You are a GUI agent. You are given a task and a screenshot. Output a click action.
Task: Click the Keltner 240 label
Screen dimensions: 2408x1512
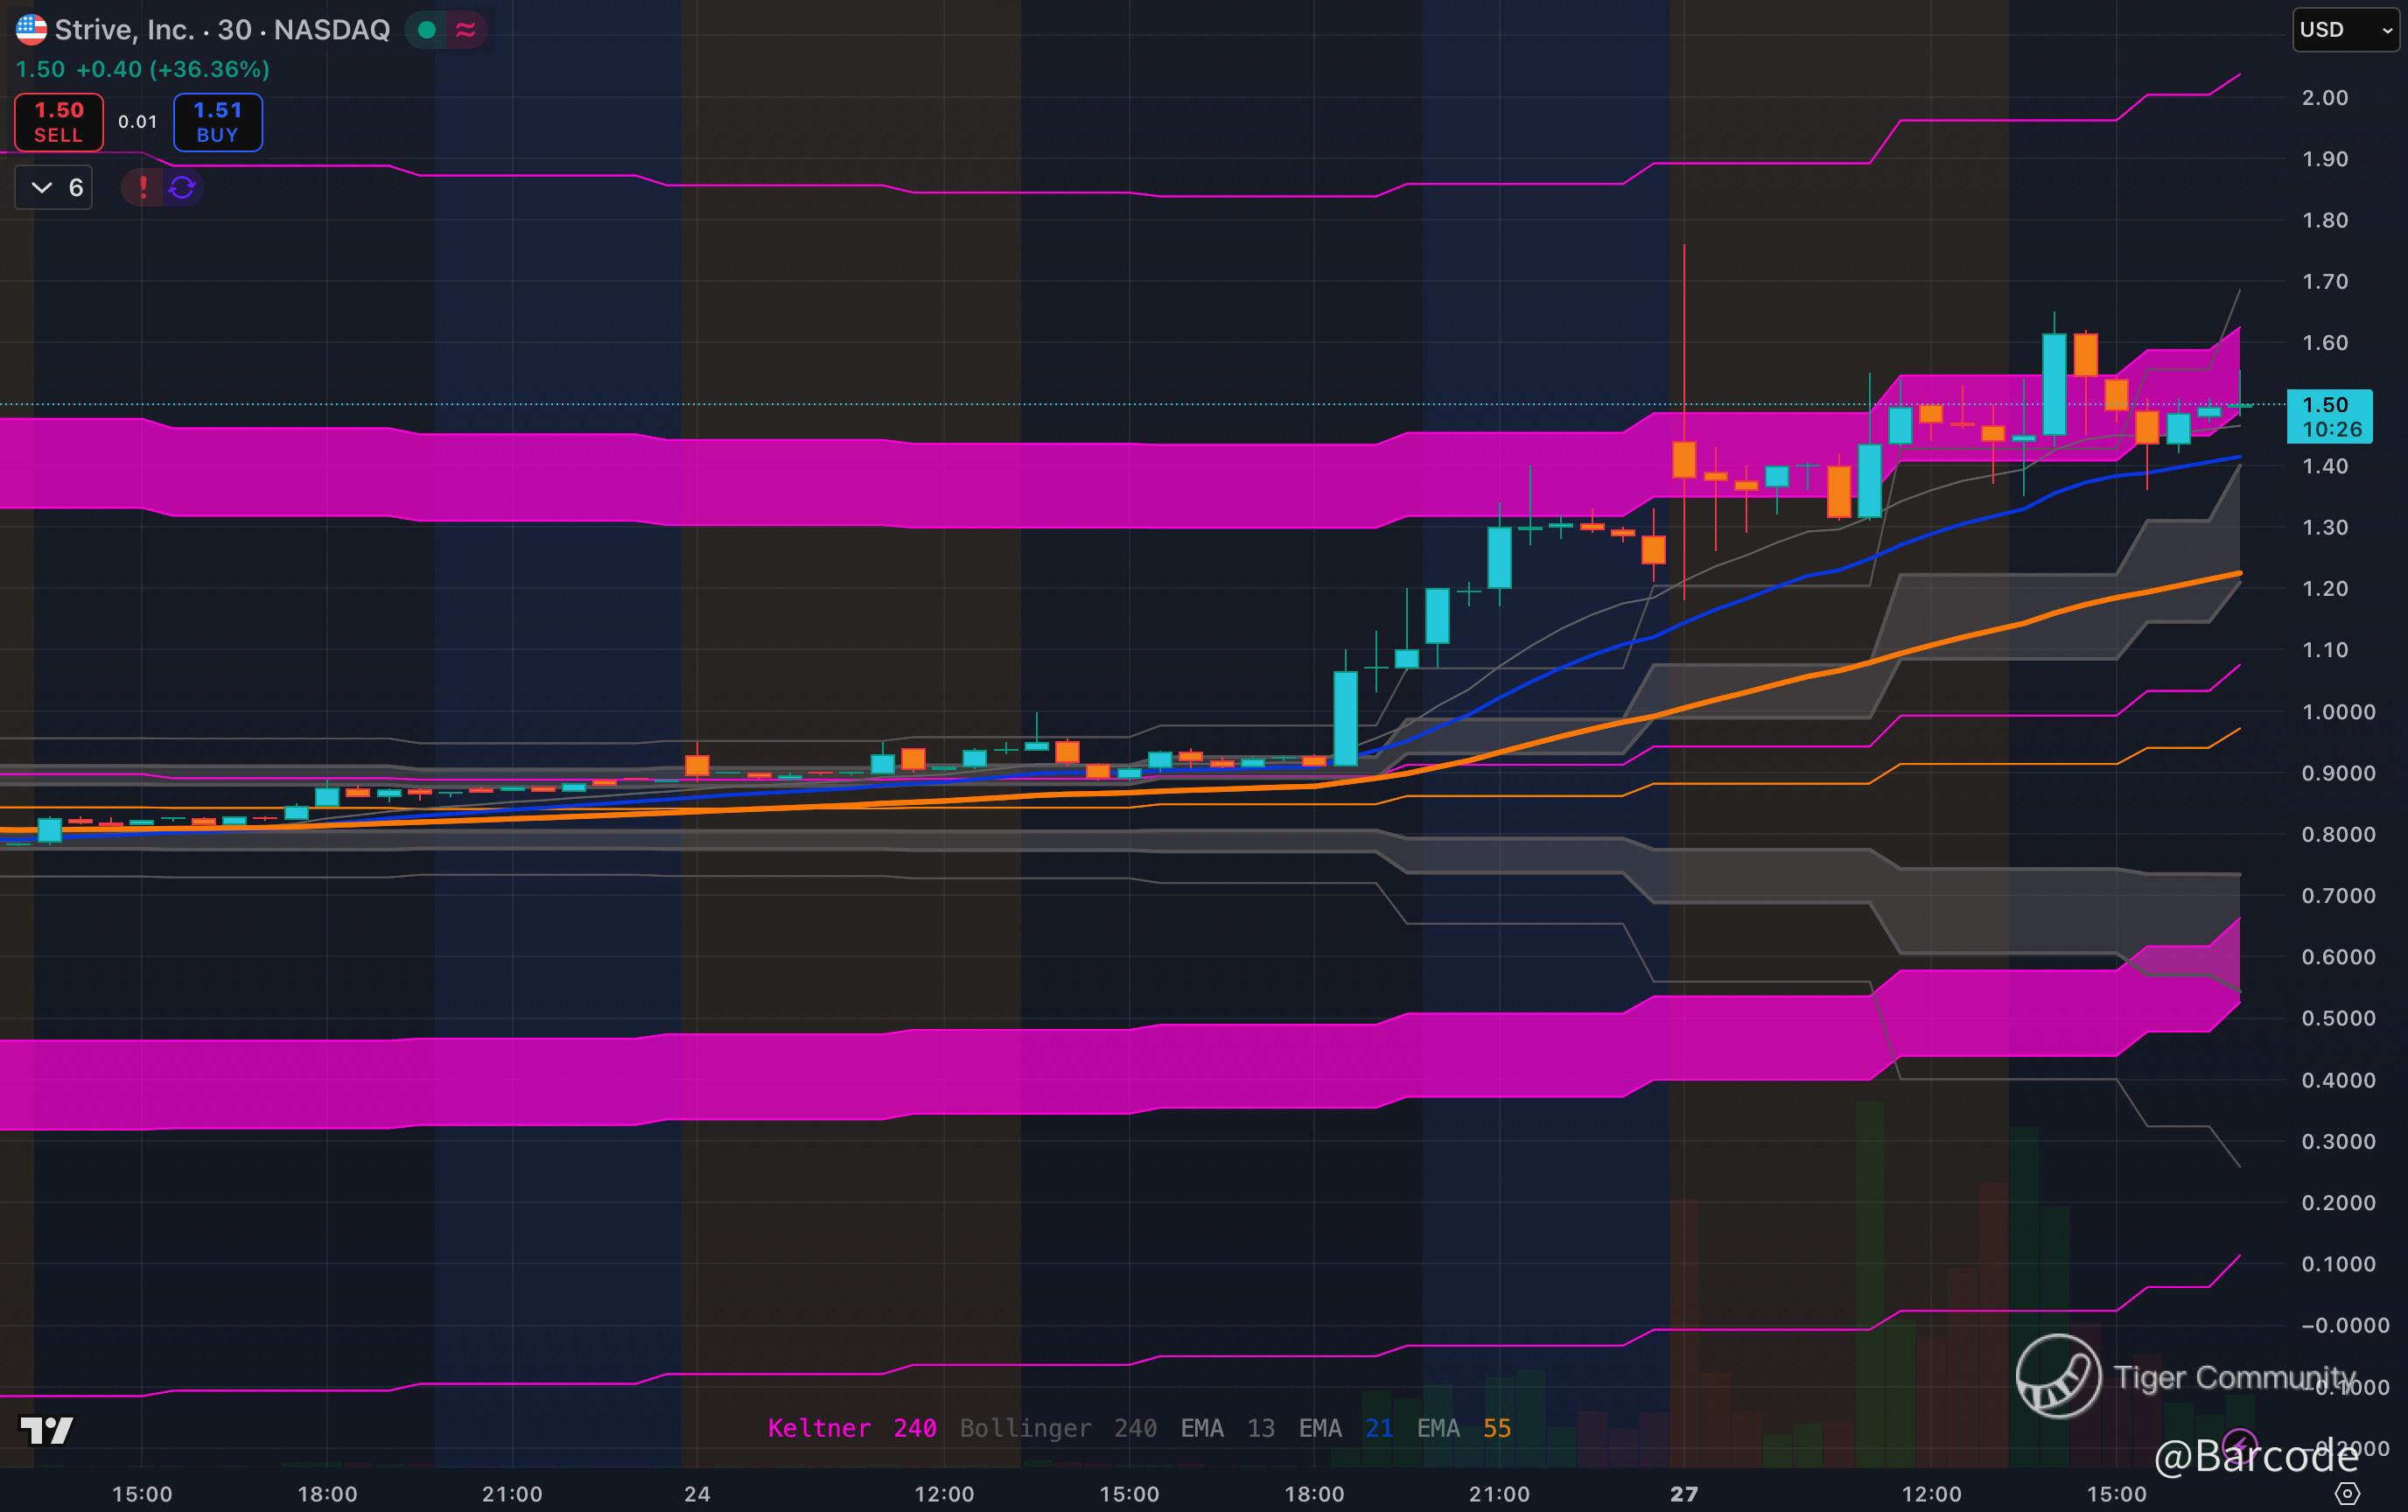point(851,1428)
